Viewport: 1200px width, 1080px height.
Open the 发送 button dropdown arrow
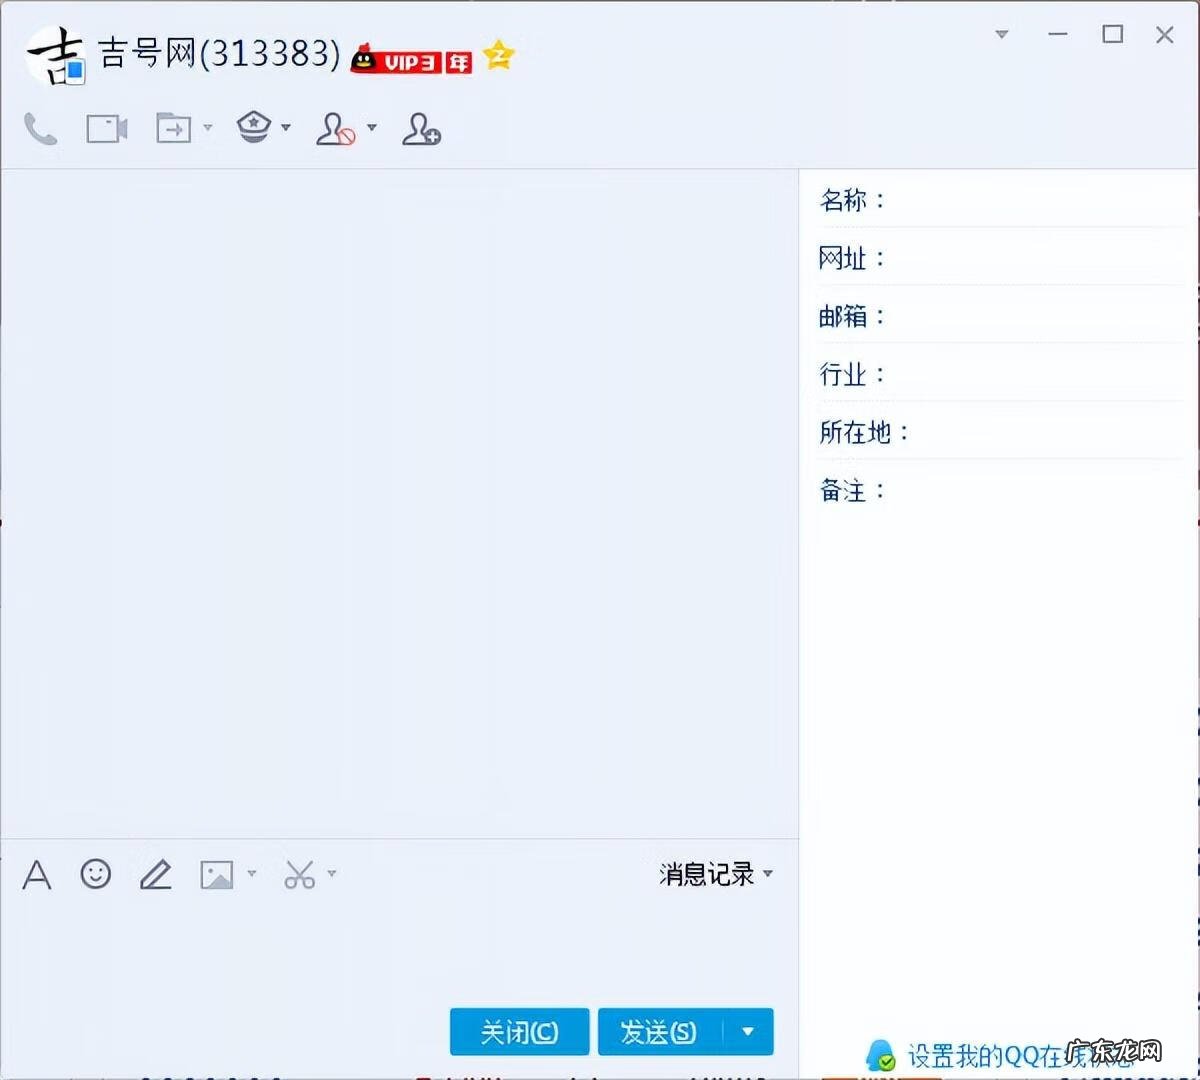pyautogui.click(x=748, y=1032)
